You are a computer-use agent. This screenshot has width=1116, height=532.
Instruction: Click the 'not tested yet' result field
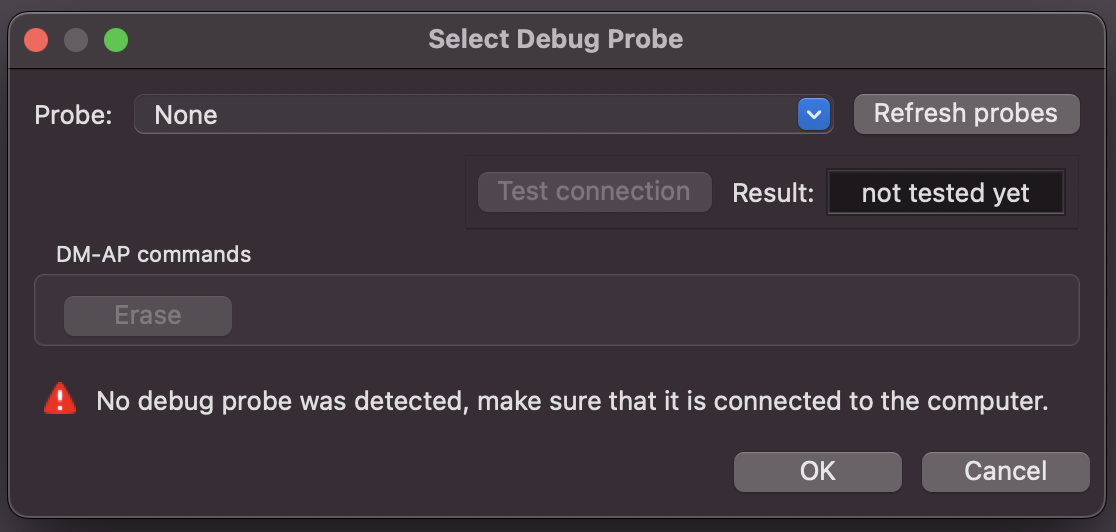[945, 193]
